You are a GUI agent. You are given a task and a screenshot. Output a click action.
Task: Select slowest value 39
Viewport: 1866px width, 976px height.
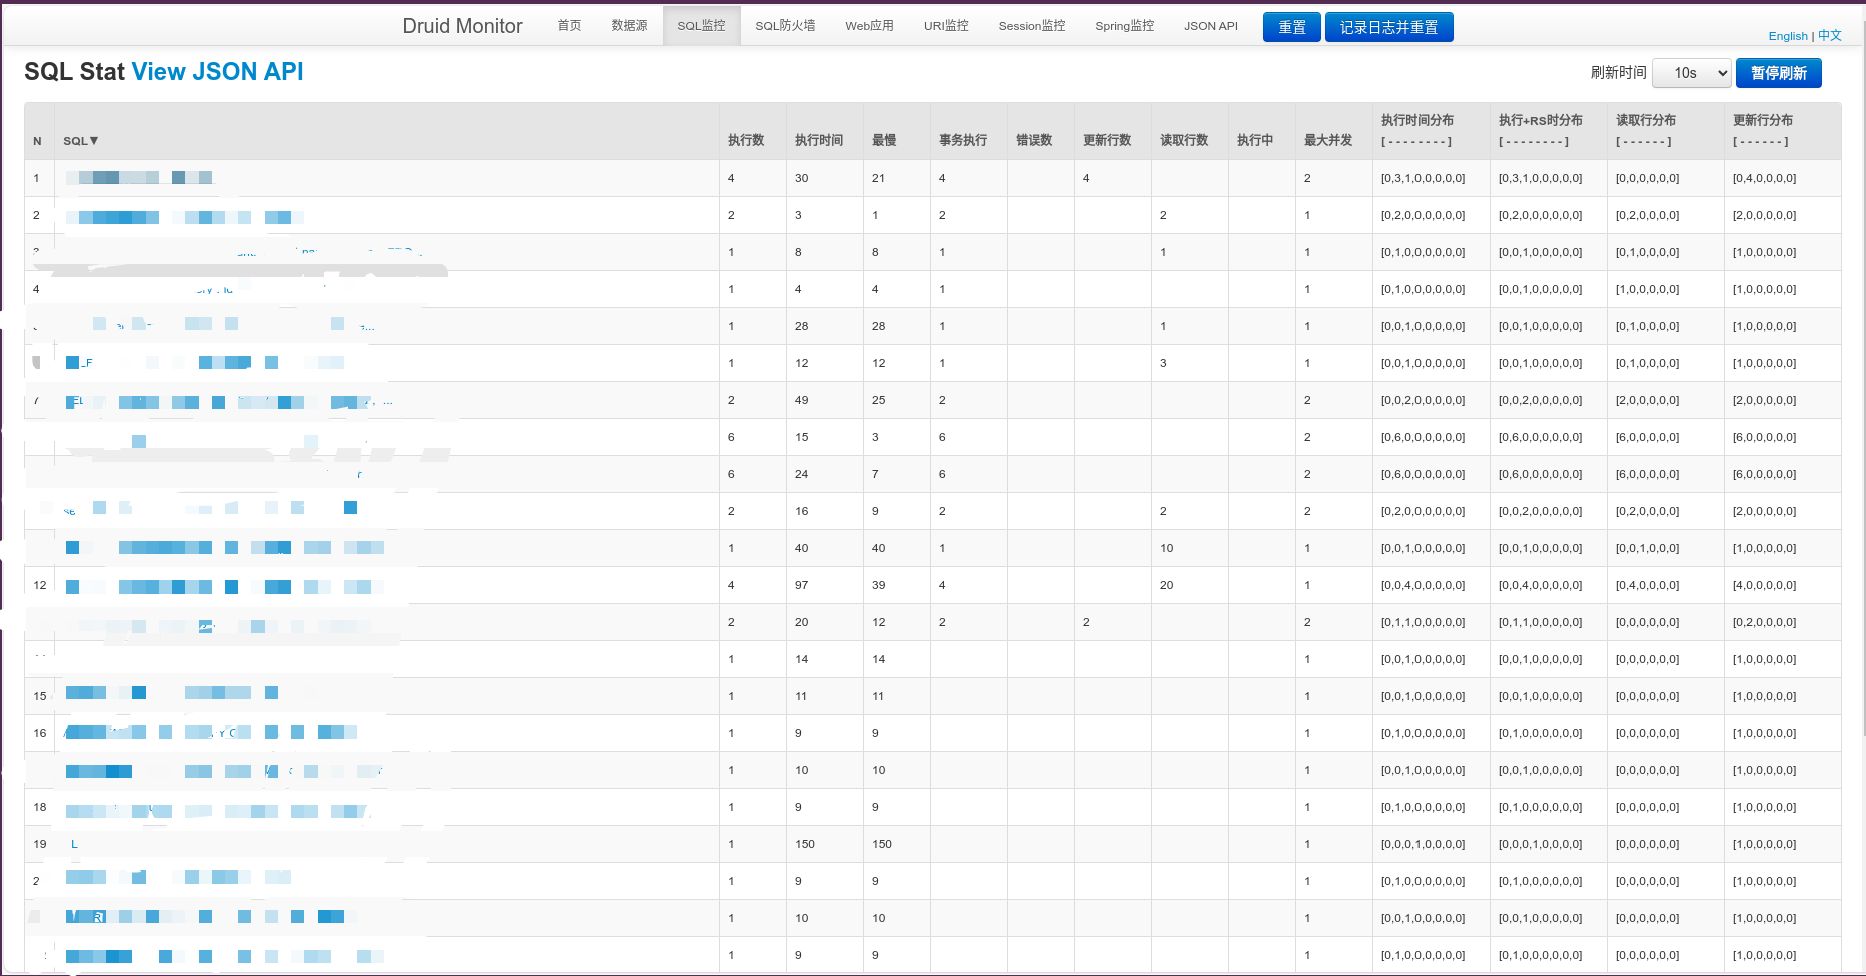pos(878,585)
